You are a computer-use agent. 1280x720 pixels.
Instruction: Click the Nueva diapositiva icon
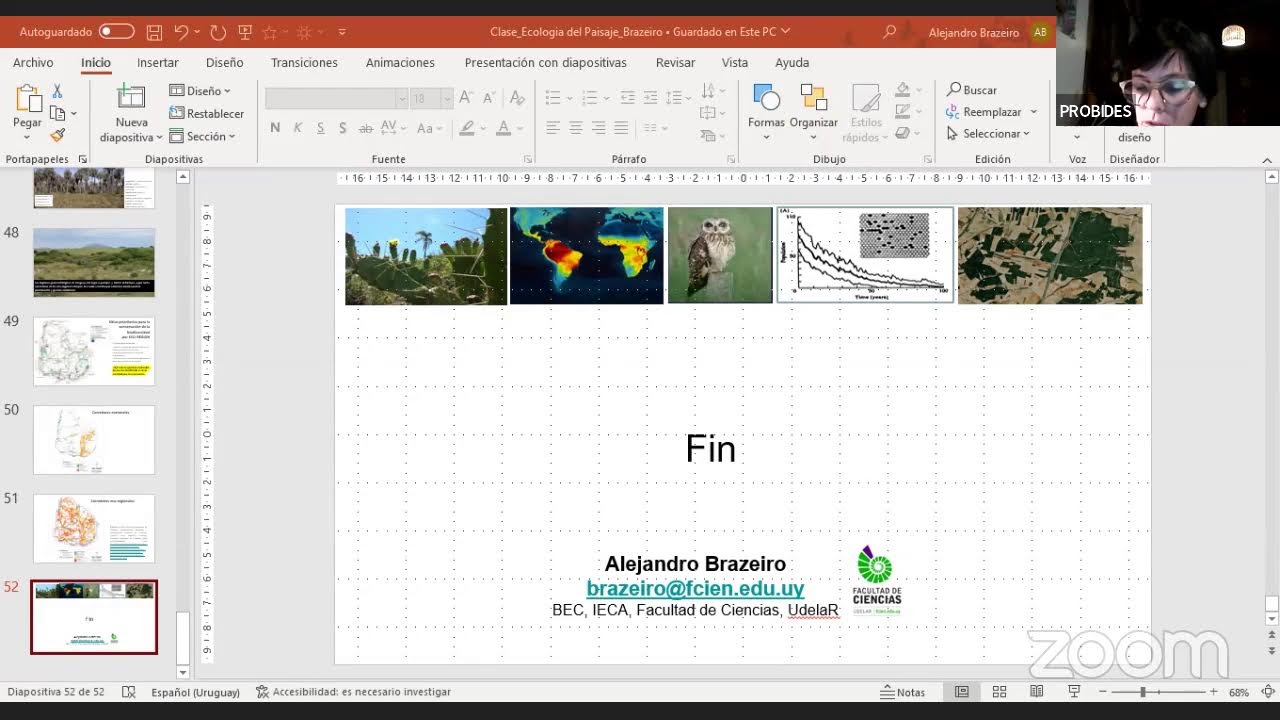point(131,98)
